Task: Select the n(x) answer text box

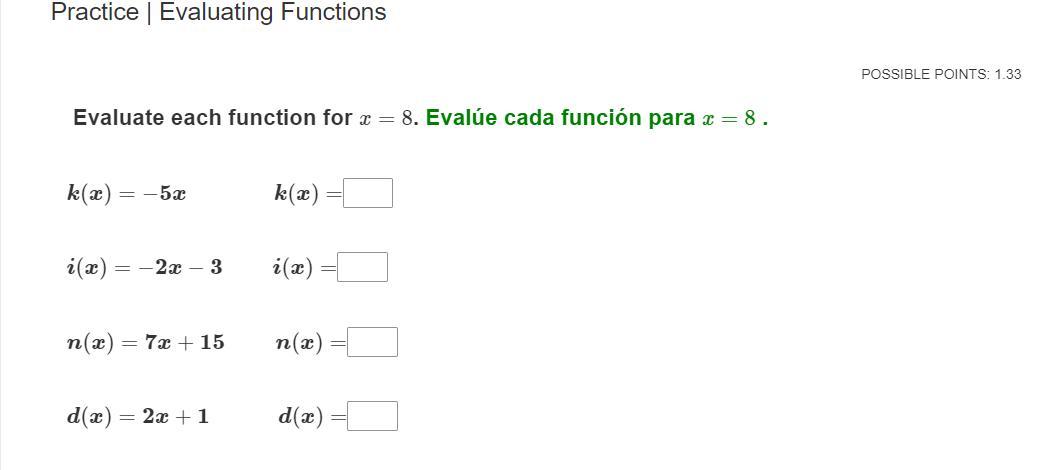Action: [372, 342]
